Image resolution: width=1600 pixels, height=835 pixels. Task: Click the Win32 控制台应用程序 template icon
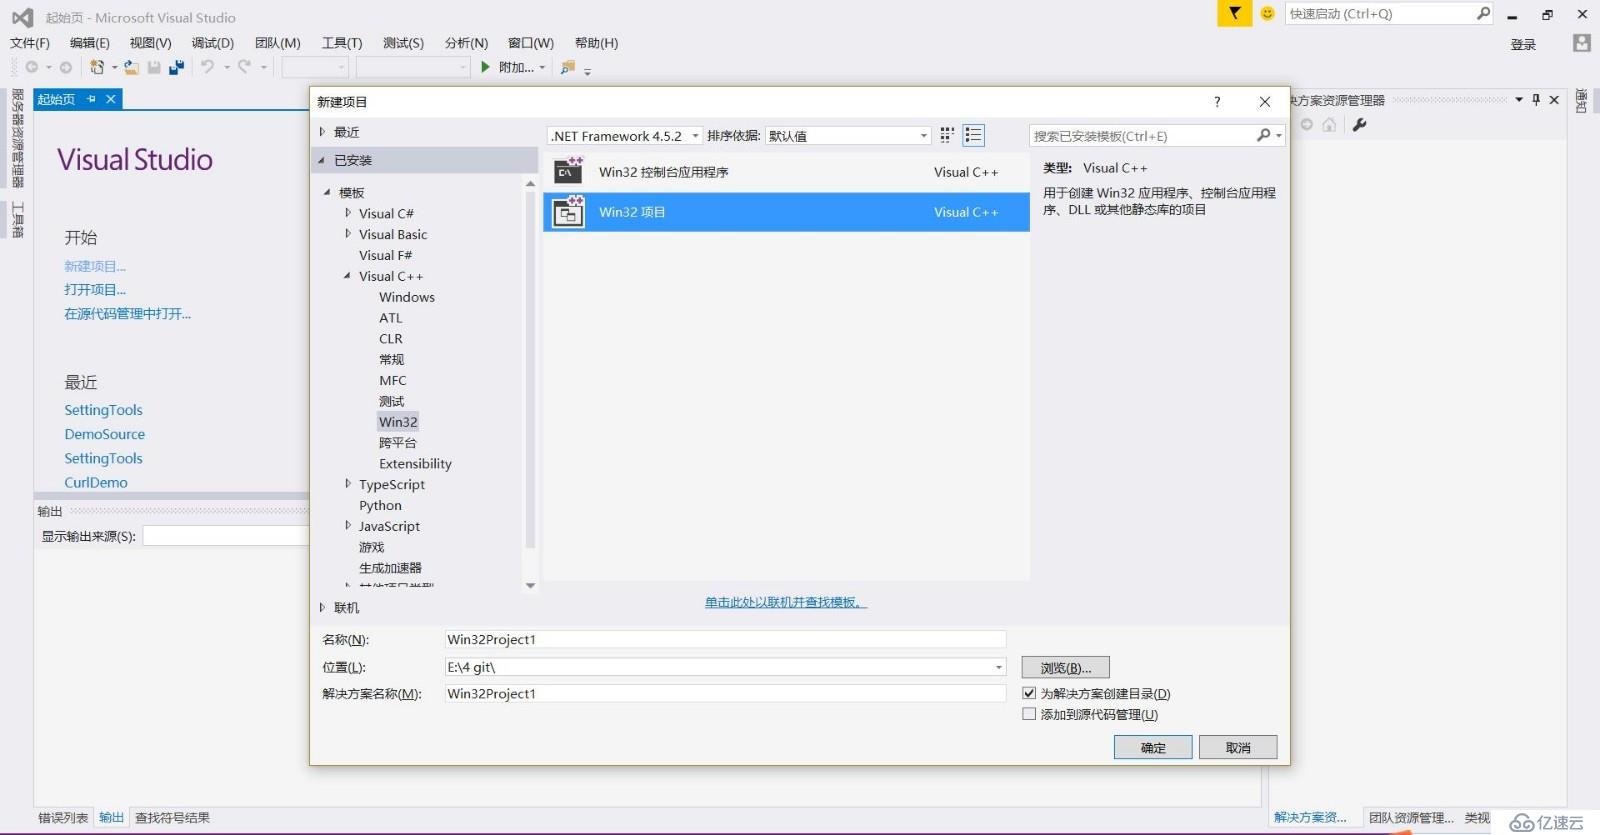(568, 171)
